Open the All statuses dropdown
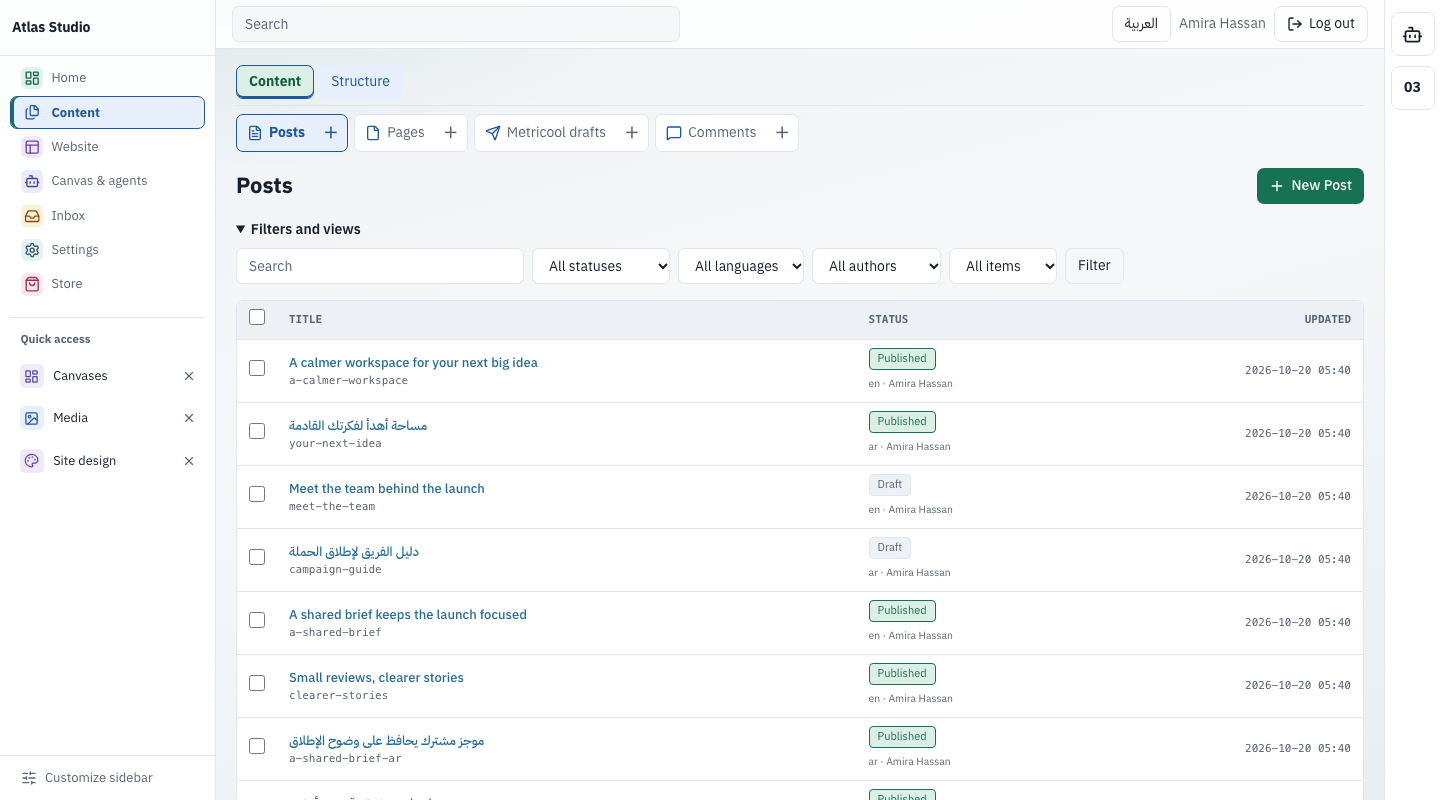The height and width of the screenshot is (800, 1440). [601, 266]
